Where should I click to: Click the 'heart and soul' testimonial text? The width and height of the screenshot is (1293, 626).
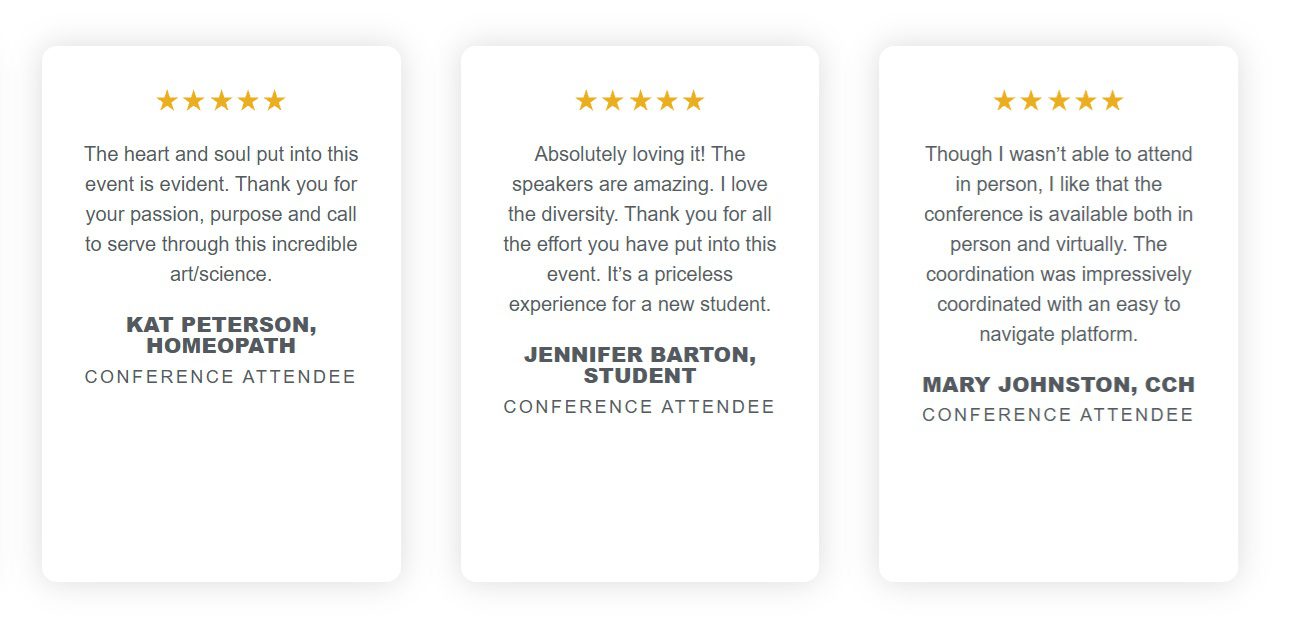pos(221,214)
